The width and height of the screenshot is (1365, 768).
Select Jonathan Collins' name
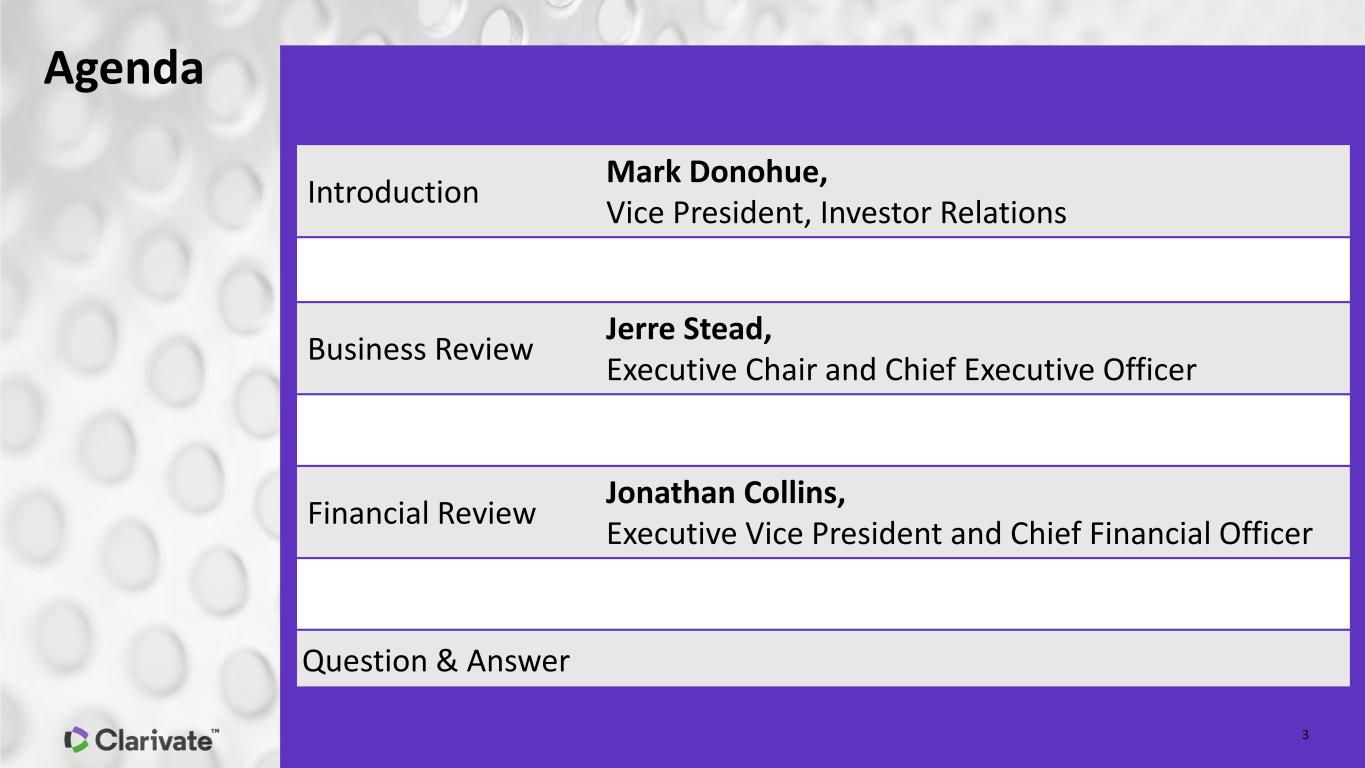coord(727,493)
